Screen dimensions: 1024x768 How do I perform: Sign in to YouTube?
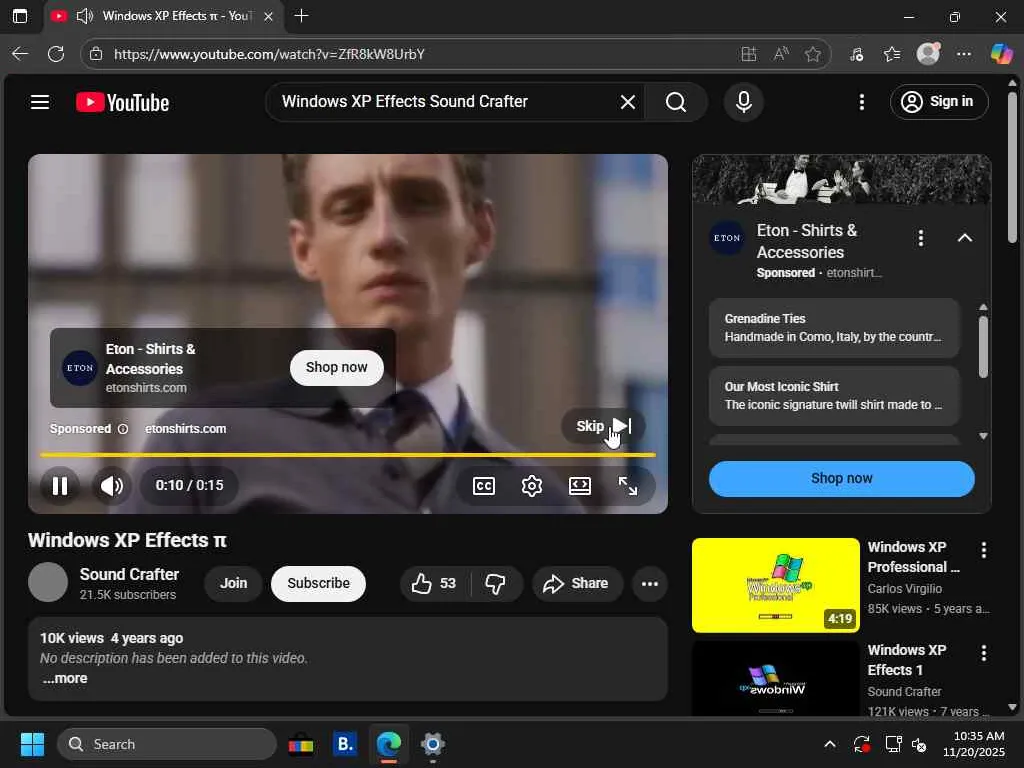click(x=938, y=102)
